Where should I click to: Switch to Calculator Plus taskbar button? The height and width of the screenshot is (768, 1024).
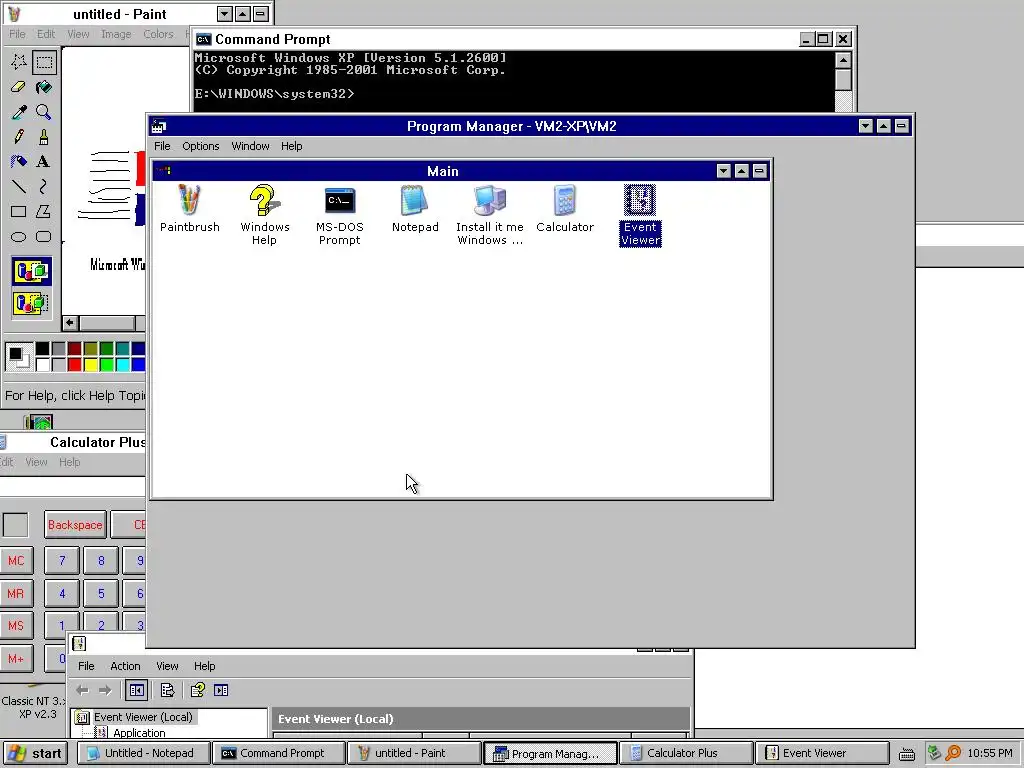pos(686,754)
